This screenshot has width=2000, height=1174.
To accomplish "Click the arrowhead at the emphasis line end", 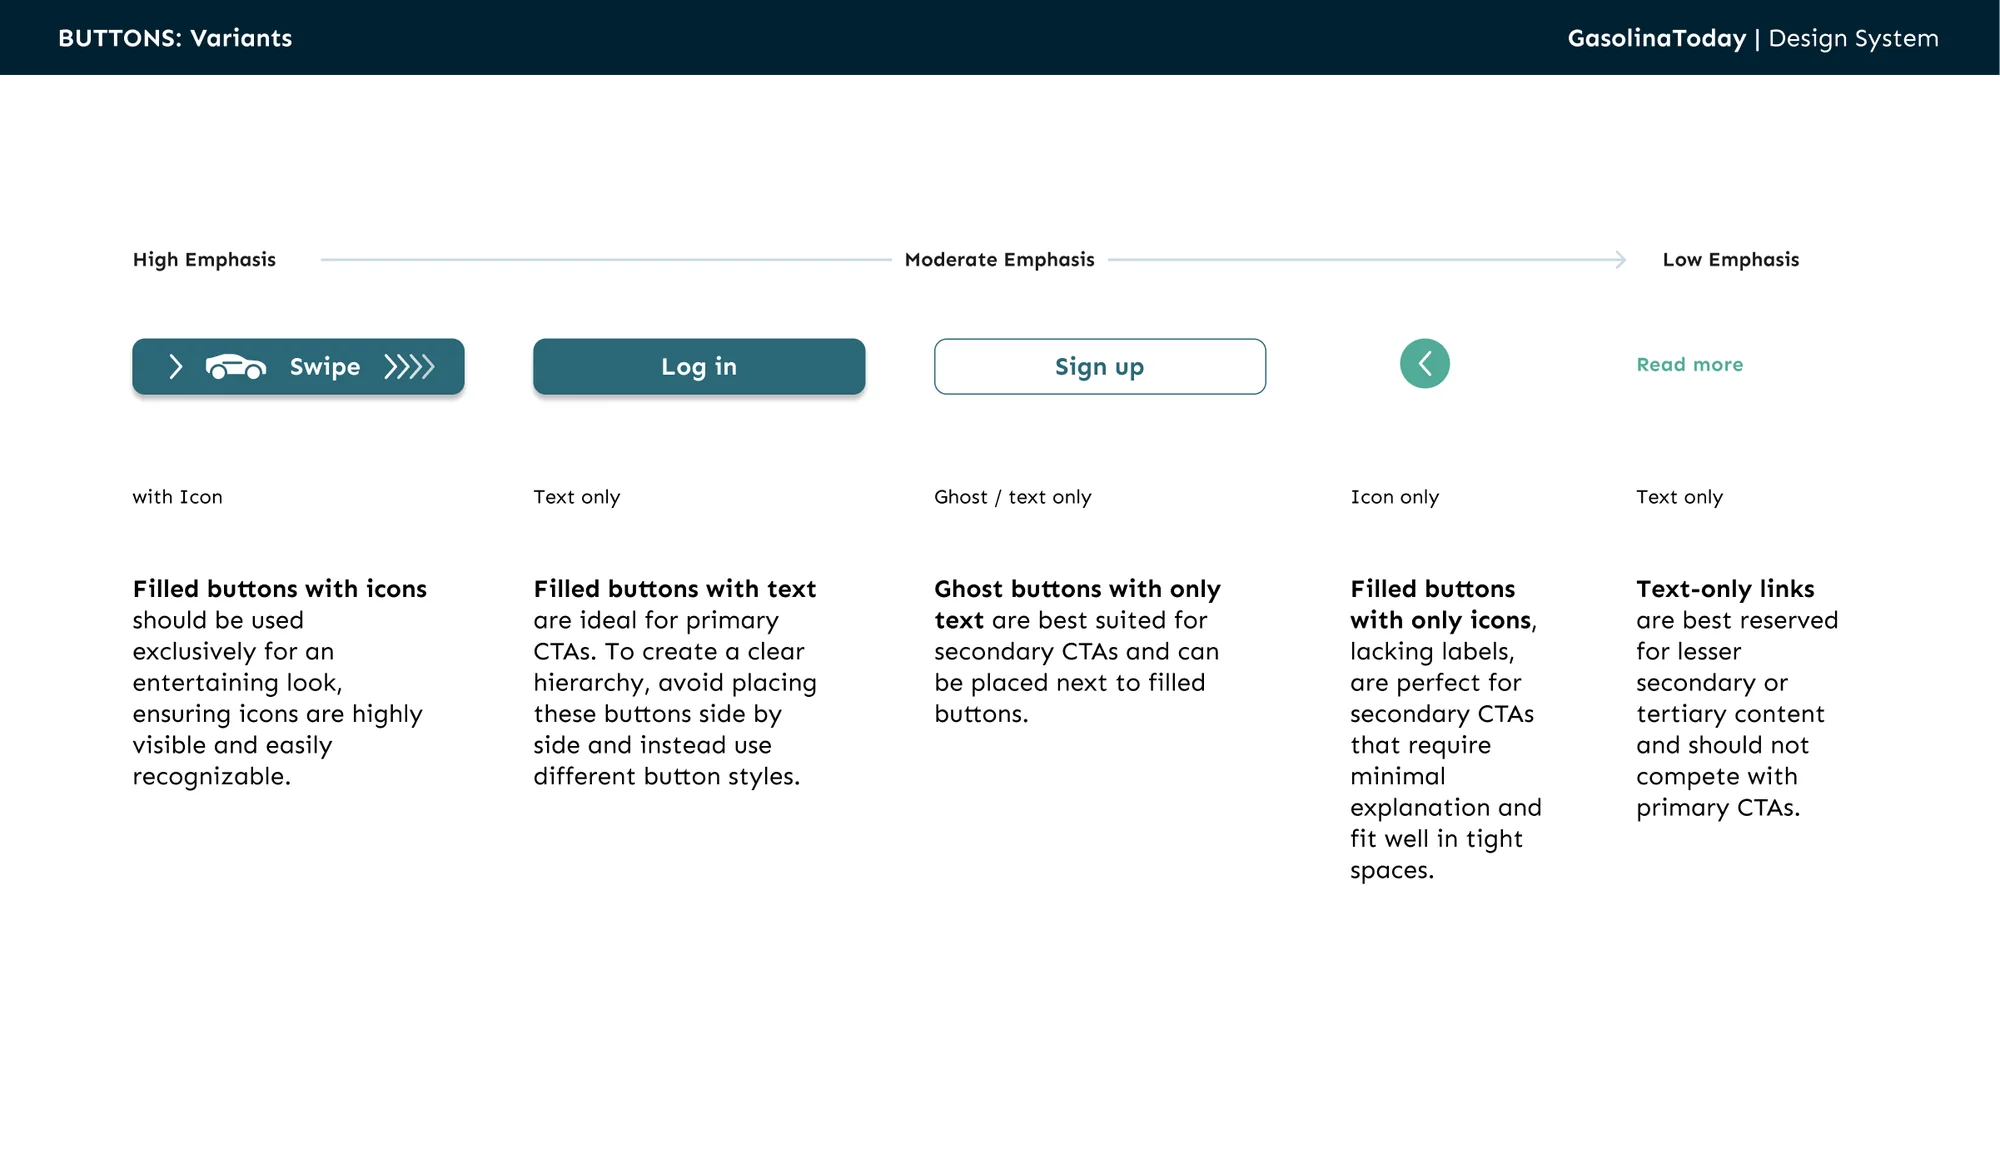I will [x=1620, y=260].
